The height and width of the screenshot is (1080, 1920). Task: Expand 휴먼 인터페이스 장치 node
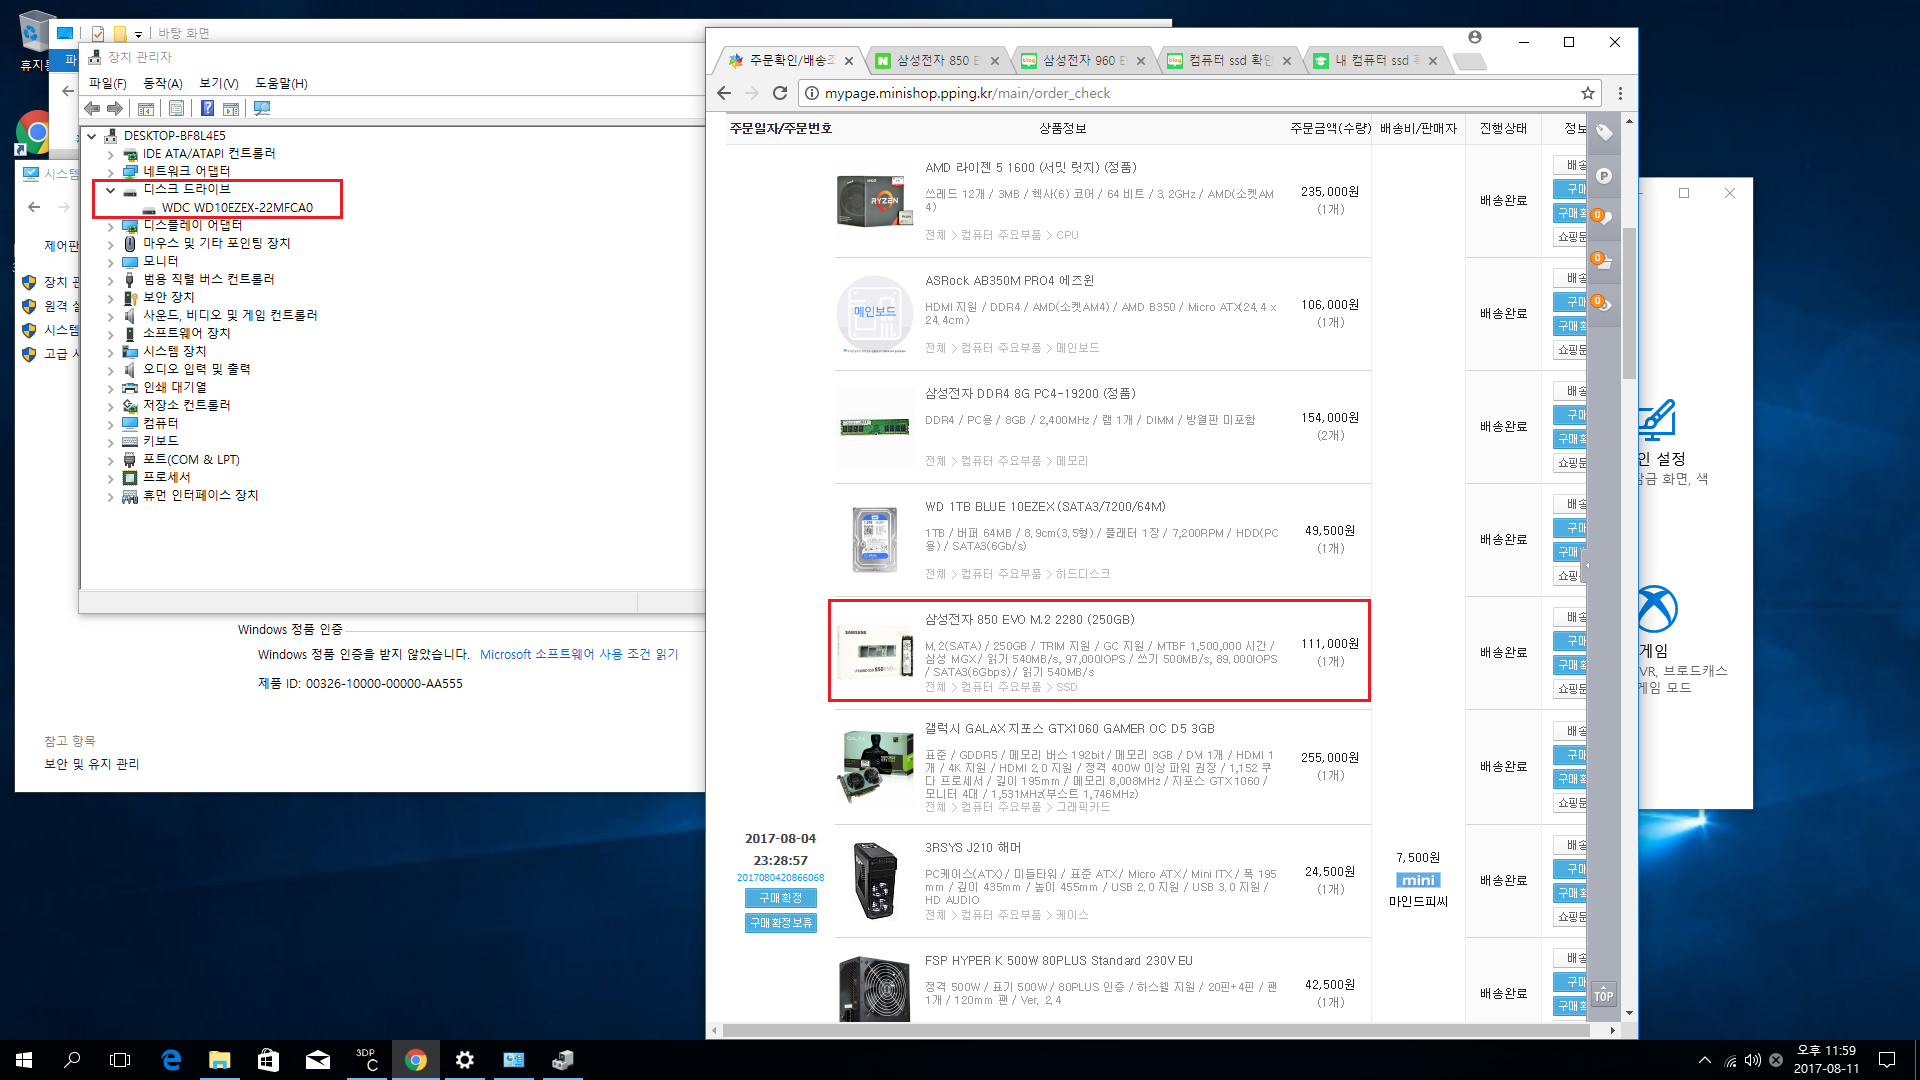111,496
